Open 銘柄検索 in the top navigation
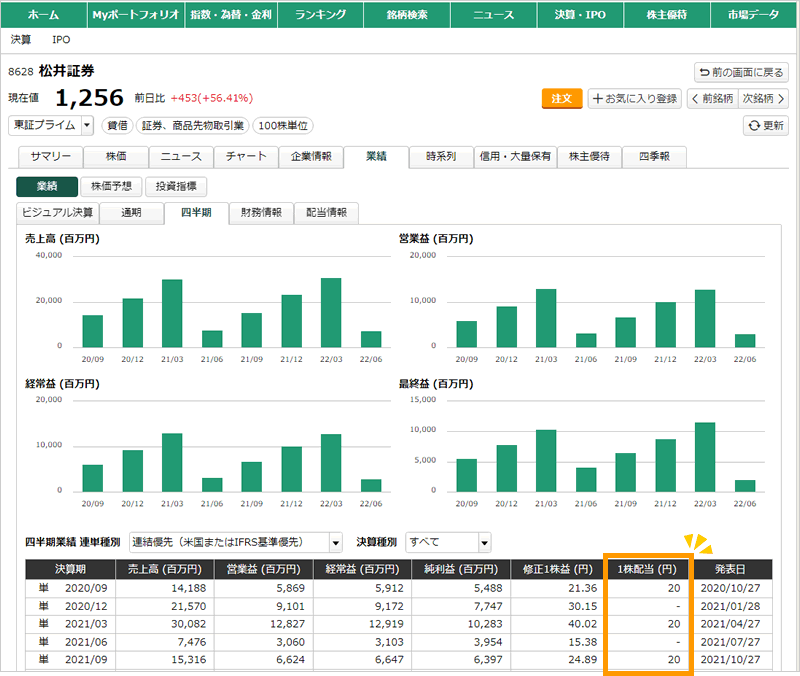Image resolution: width=800 pixels, height=676 pixels. click(407, 14)
